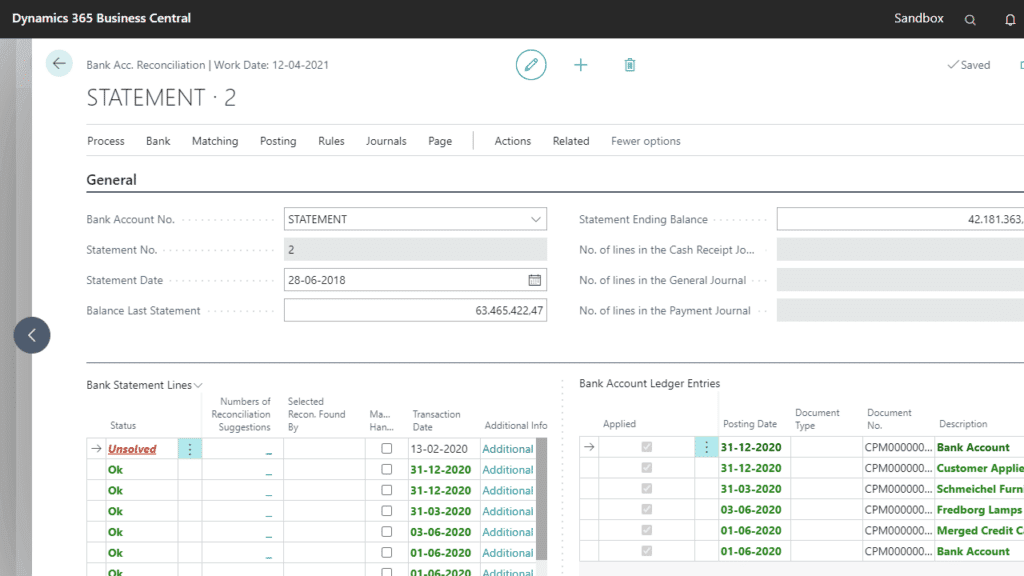Screen dimensions: 1024x576
Task: Tick the checkbox in the Unsolved row
Action: (x=387, y=449)
